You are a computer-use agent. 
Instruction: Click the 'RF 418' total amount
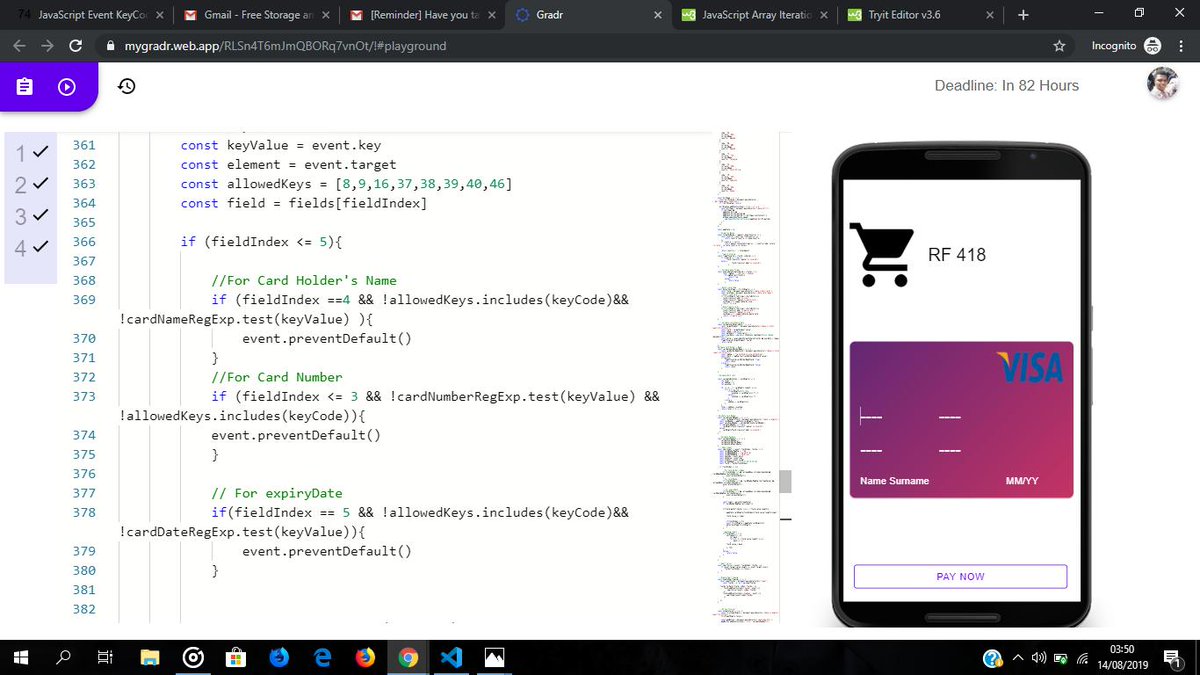pos(957,255)
